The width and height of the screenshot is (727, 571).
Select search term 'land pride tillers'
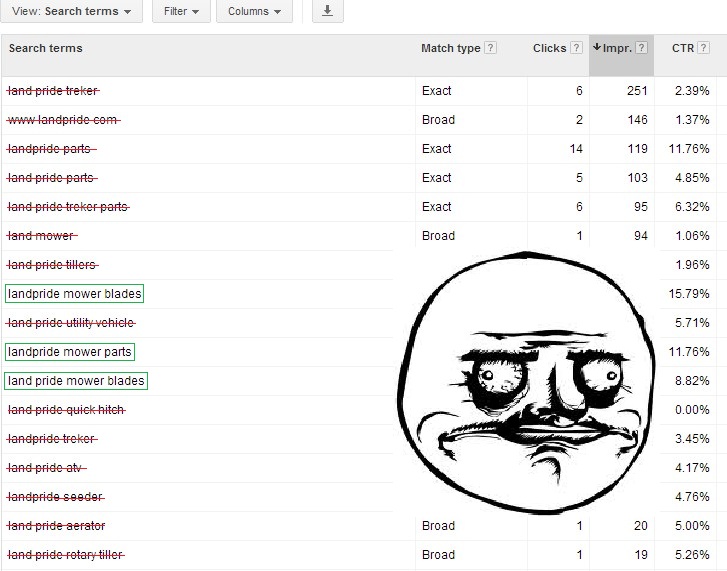(52, 265)
